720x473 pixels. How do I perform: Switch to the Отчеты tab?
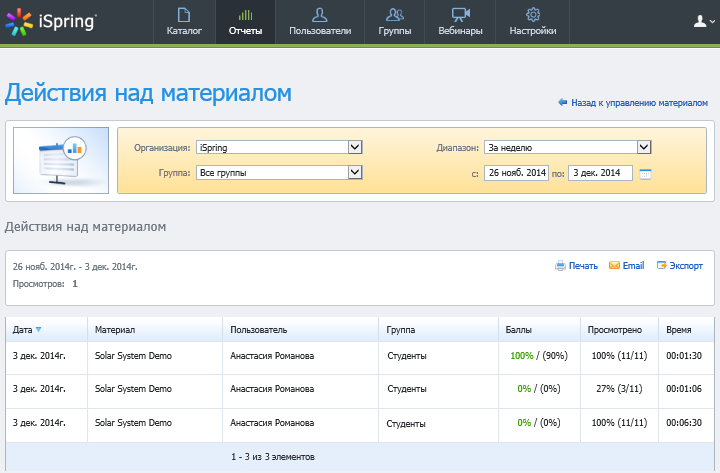click(x=245, y=22)
